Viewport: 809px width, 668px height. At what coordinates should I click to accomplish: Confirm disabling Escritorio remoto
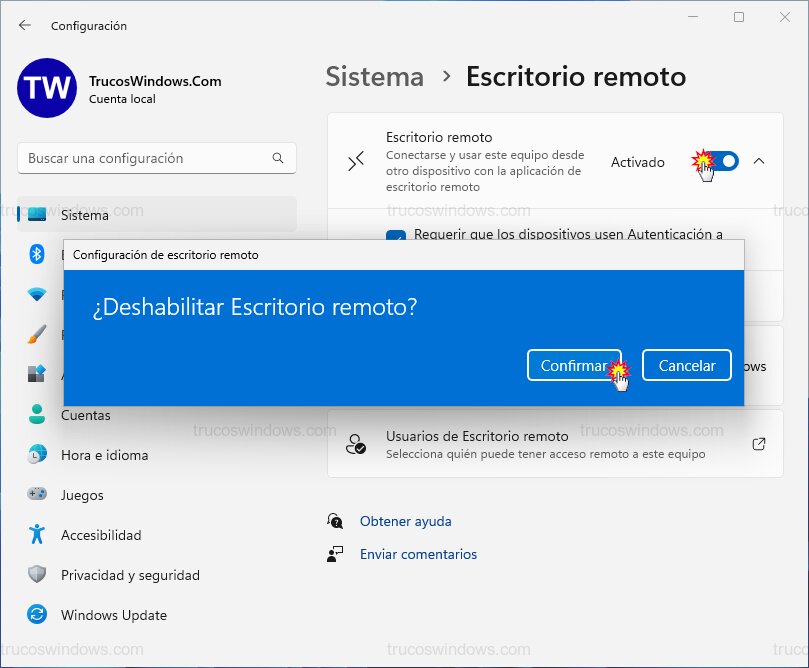pos(575,365)
